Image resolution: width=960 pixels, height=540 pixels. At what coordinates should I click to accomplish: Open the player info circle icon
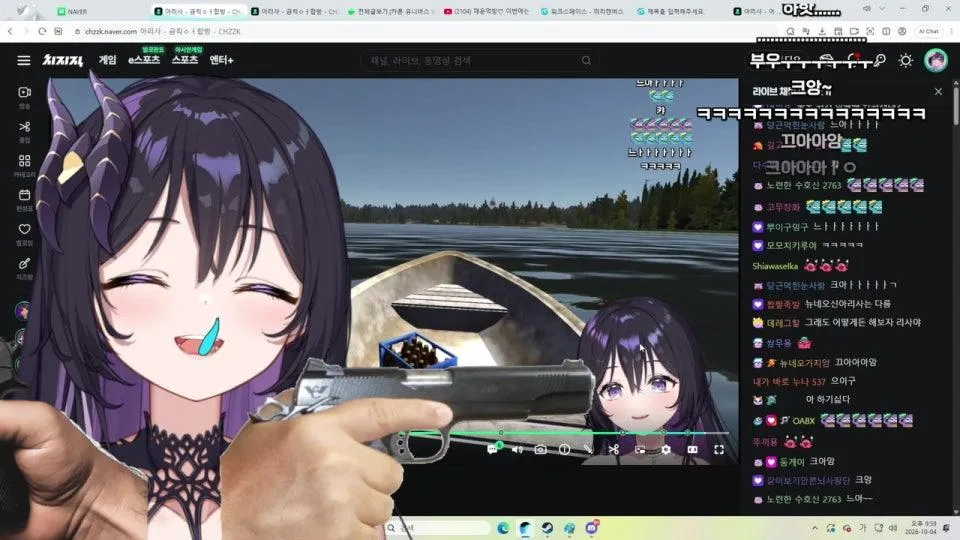[x=564, y=449]
